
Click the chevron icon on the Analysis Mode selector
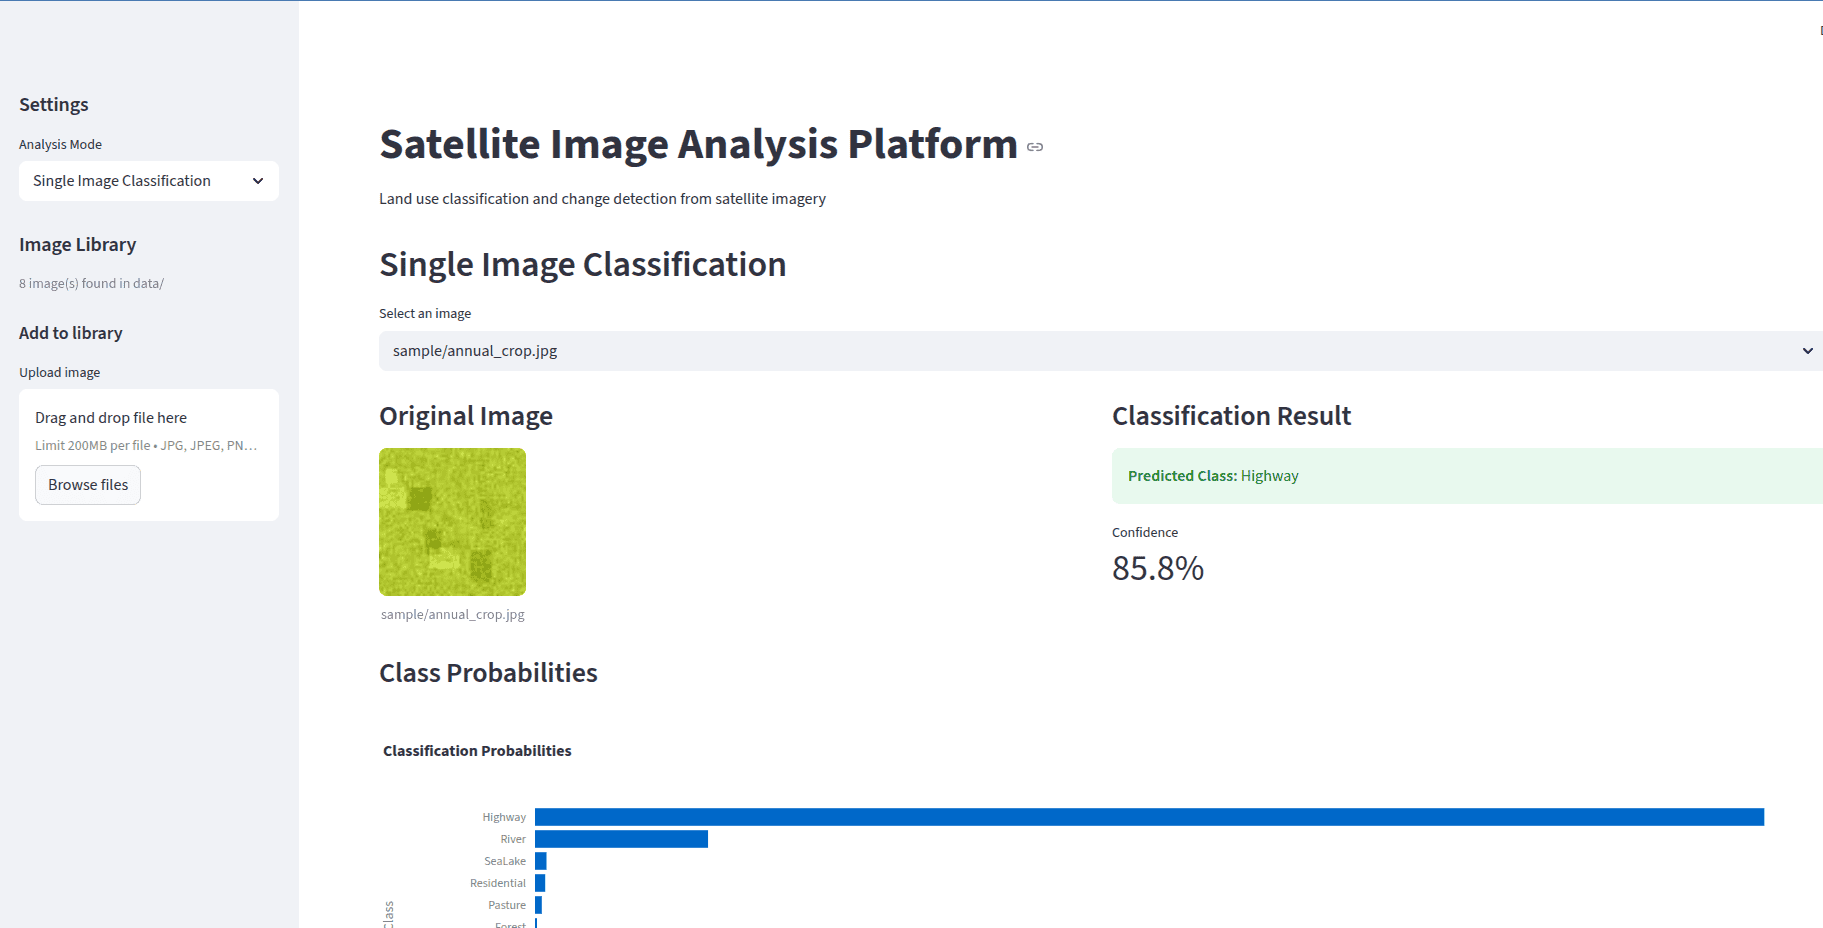tap(258, 181)
